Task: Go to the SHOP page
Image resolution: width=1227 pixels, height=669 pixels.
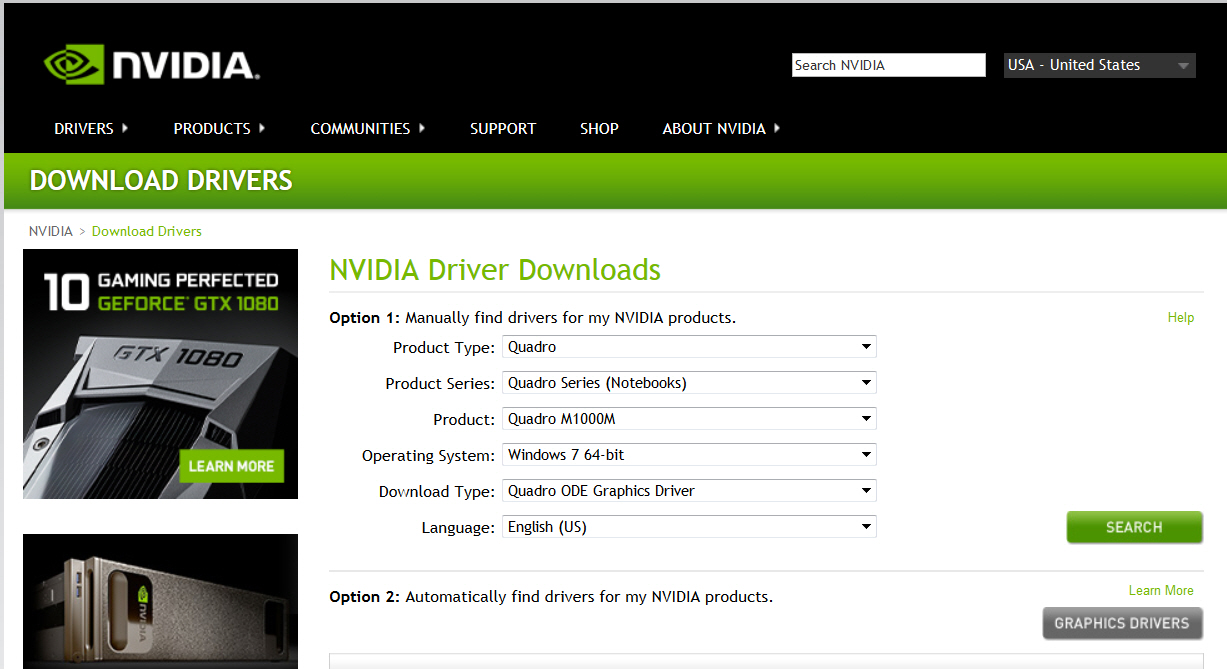Action: [599, 128]
